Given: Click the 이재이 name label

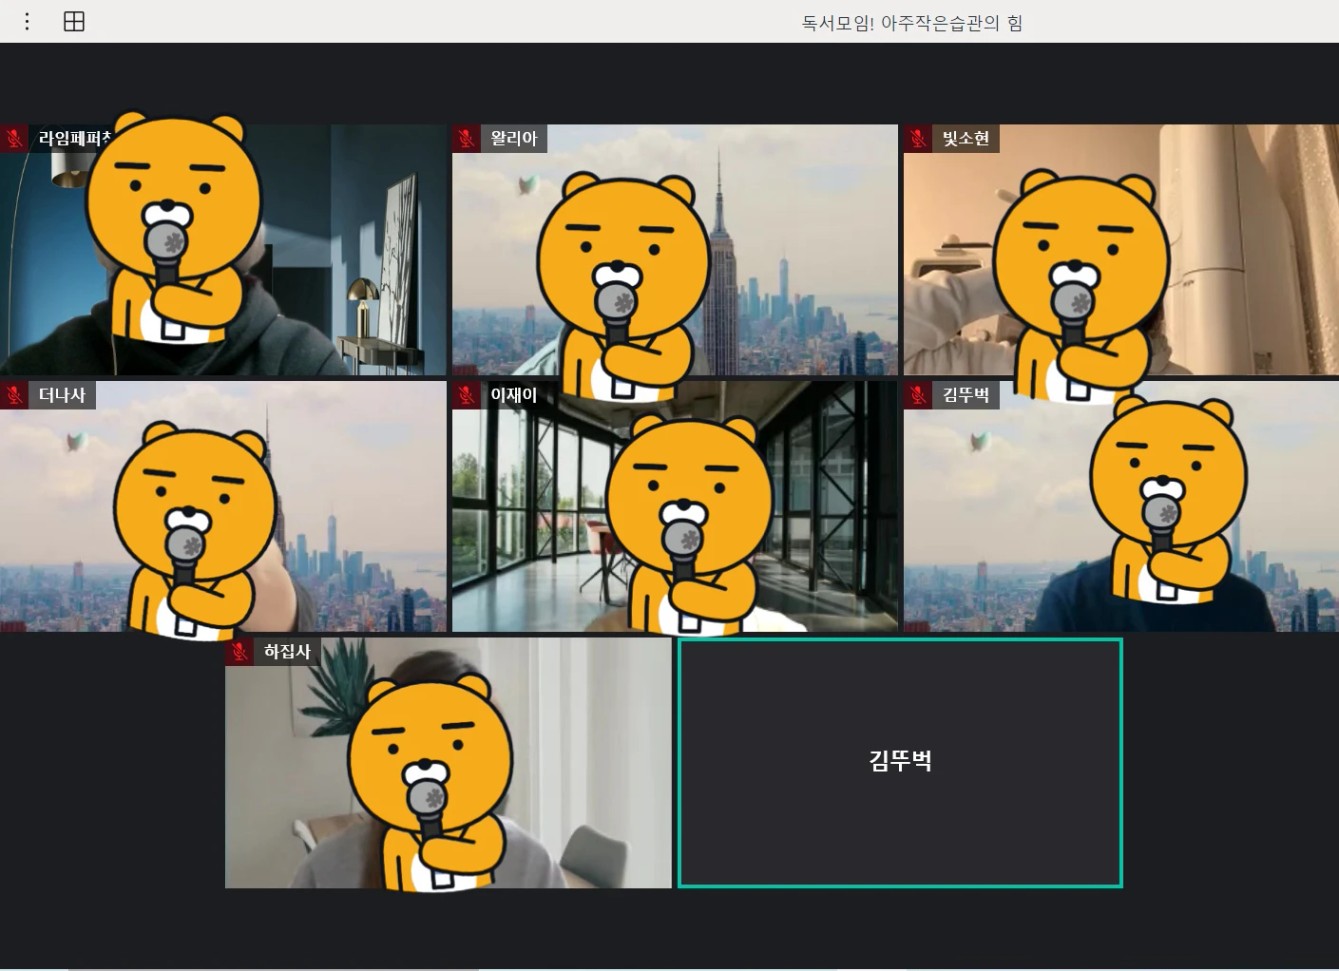Looking at the screenshot, I should pyautogui.click(x=514, y=395).
